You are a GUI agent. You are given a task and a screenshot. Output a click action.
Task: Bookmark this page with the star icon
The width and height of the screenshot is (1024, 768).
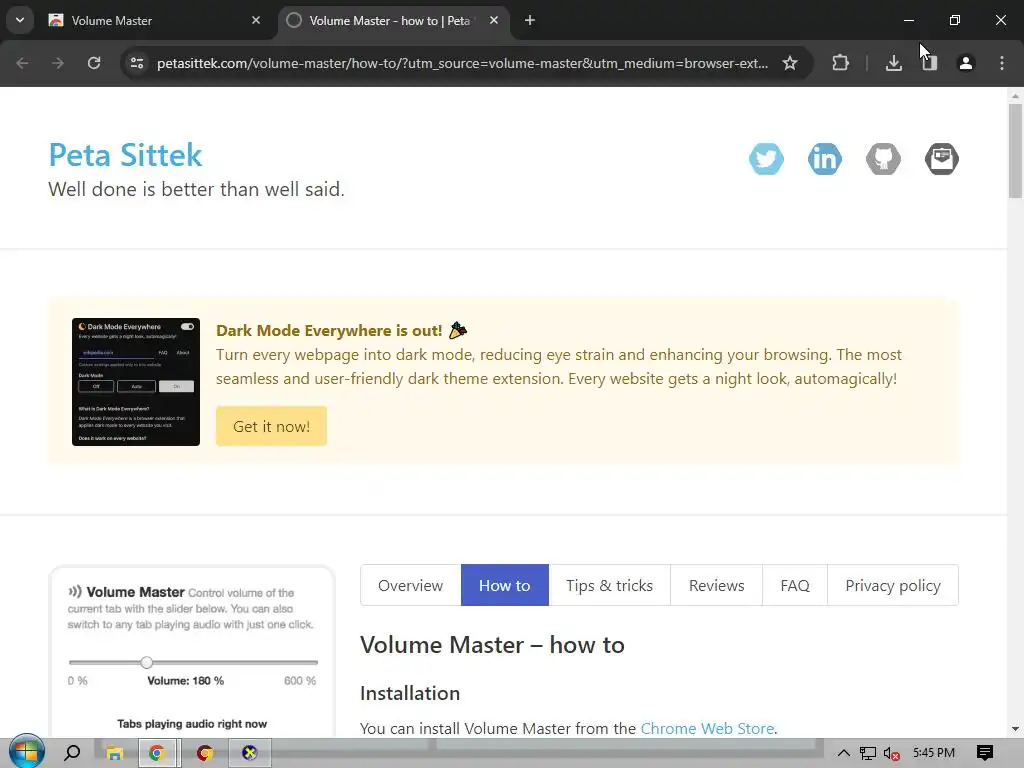pos(790,63)
